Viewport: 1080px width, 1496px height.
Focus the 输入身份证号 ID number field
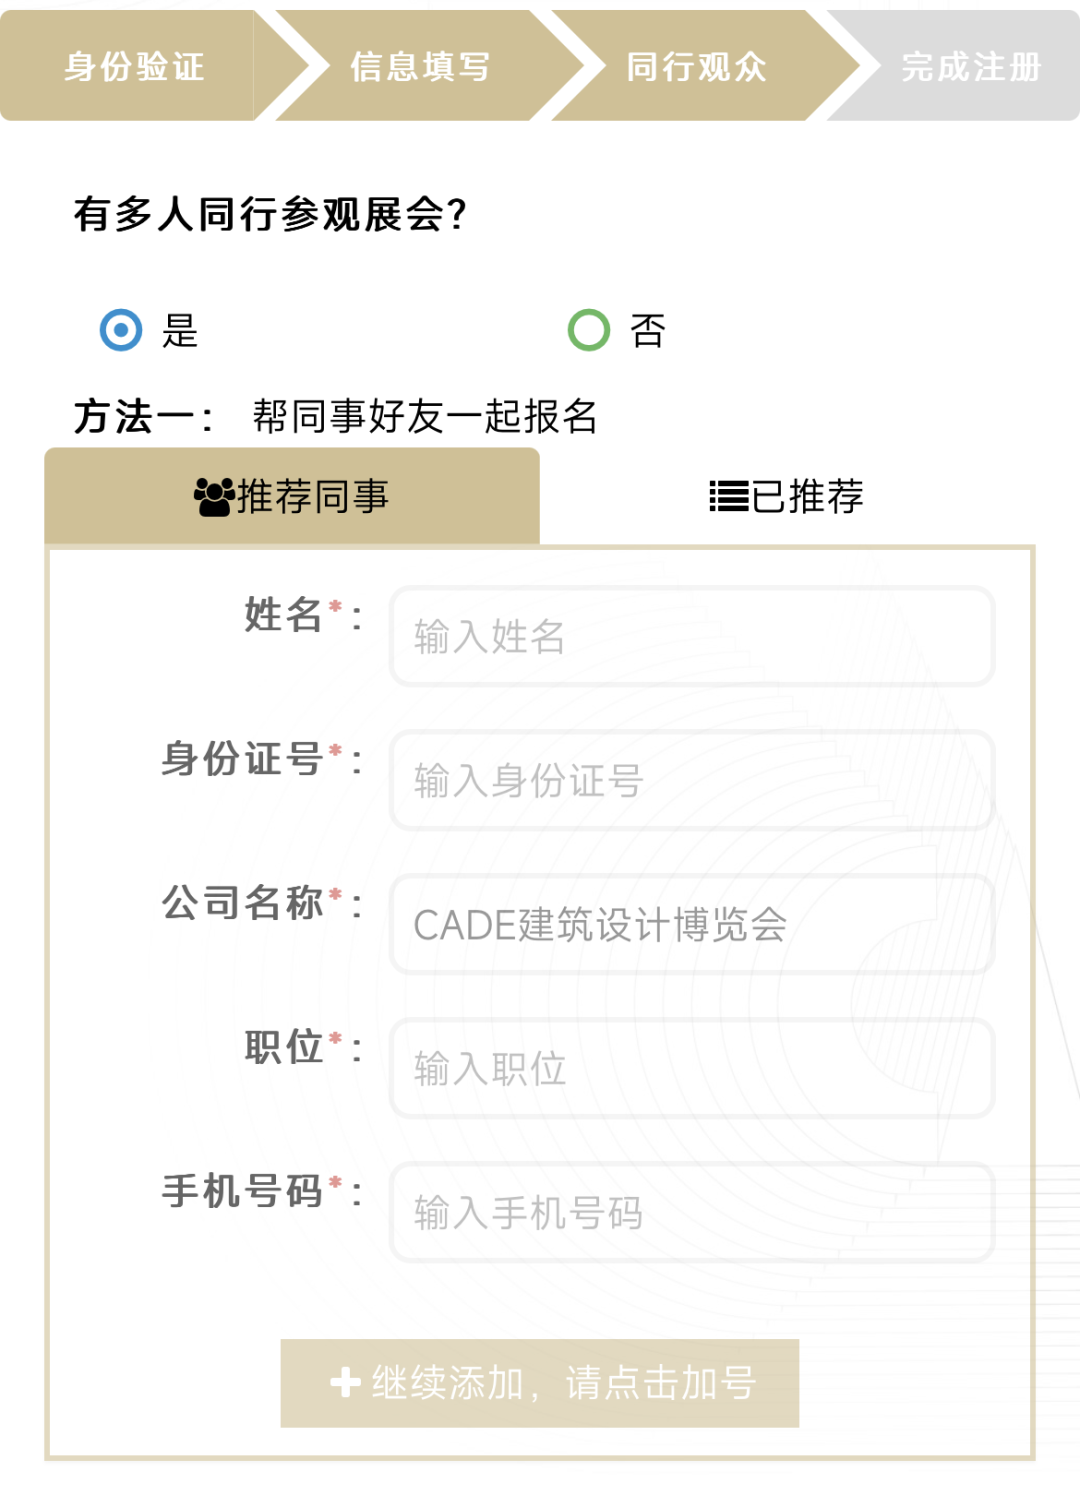click(x=692, y=780)
